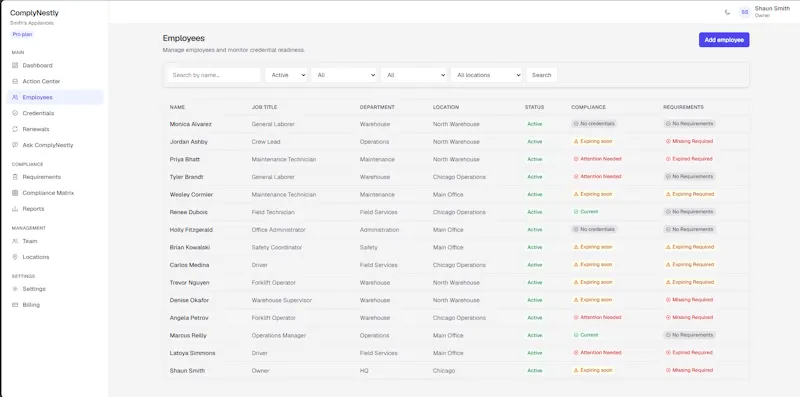Image resolution: width=800 pixels, height=397 pixels.
Task: Open Shaun Smith employee row
Action: 457,370
